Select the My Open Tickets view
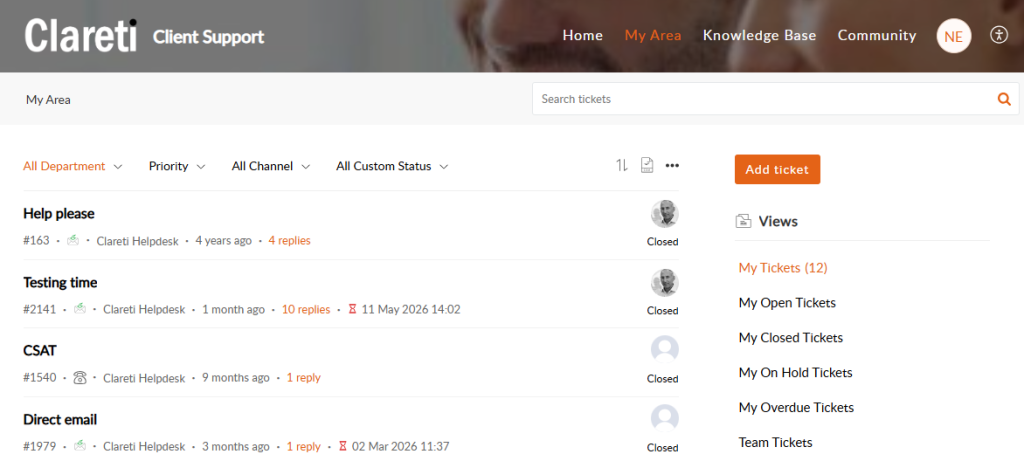Image resolution: width=1024 pixels, height=461 pixels. pyautogui.click(x=787, y=303)
